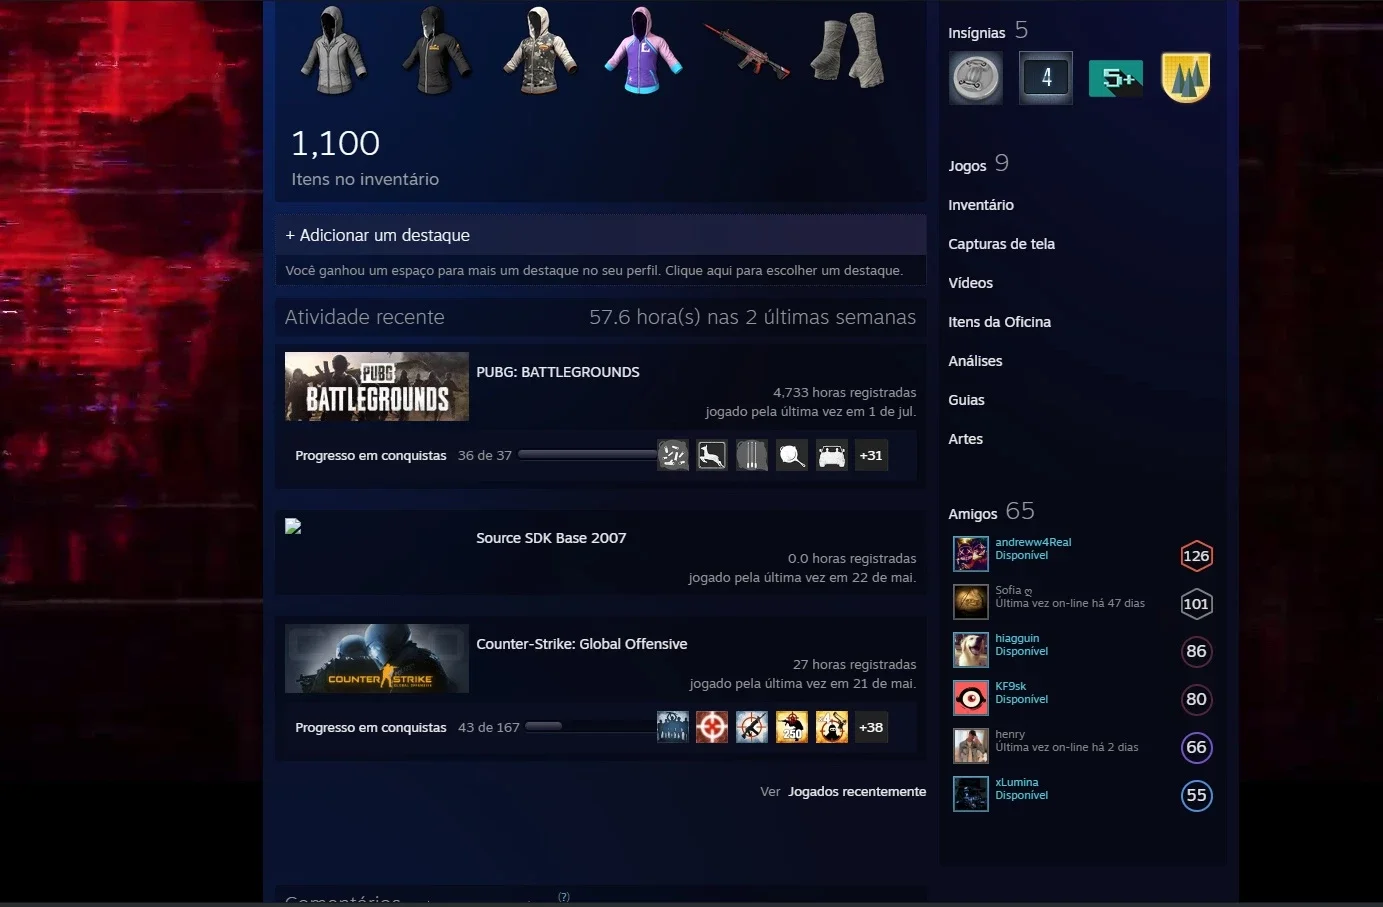
Task: Open Capturas de tela
Action: tap(1001, 244)
